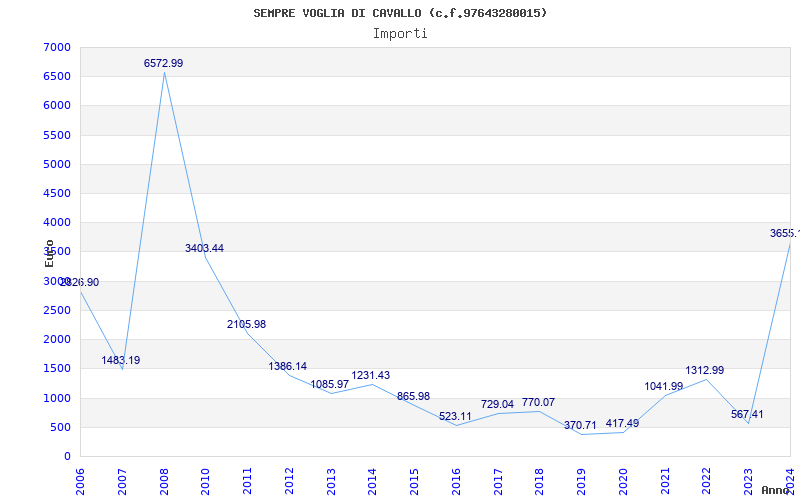Click the 4500 tick on Euro axis

pos(57,193)
